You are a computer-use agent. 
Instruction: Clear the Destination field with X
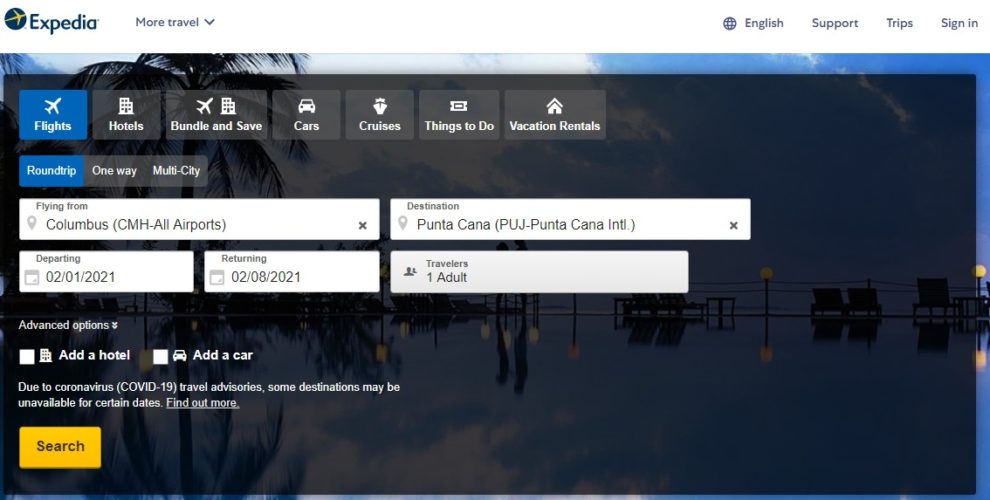click(x=733, y=226)
